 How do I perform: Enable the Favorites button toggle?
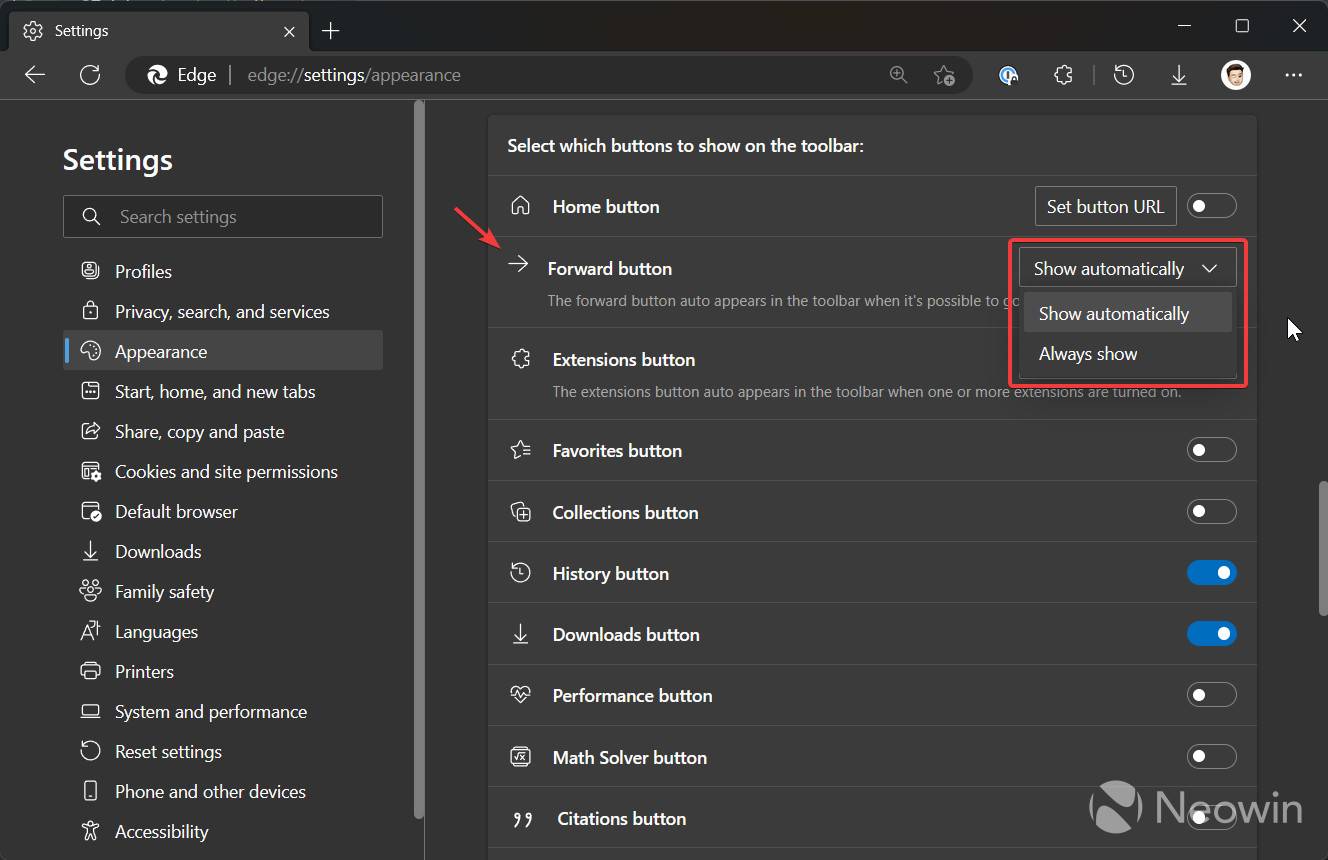(x=1211, y=450)
